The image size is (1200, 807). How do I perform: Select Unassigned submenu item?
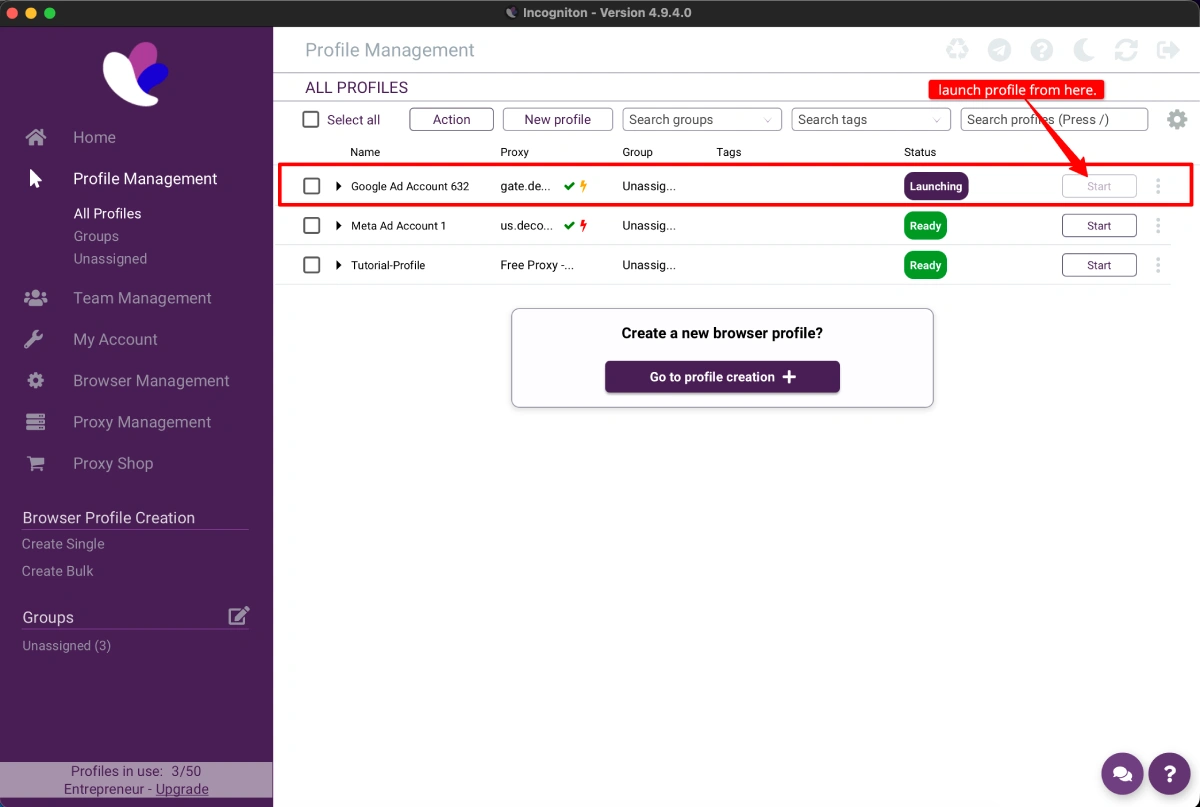(110, 258)
